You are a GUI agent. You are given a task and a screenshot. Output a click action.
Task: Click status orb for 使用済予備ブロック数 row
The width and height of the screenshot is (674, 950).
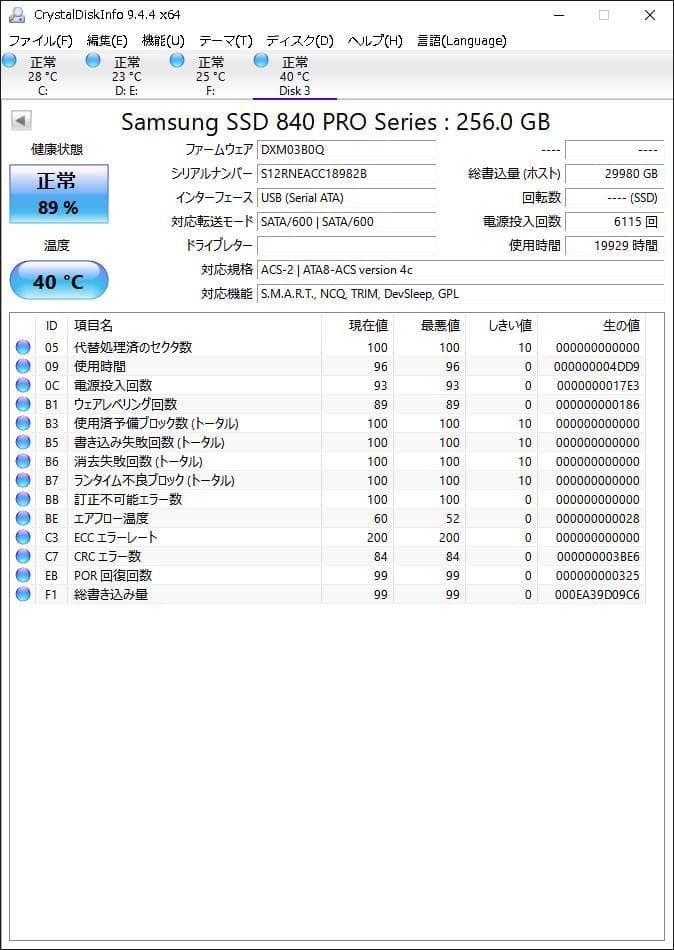(23, 424)
